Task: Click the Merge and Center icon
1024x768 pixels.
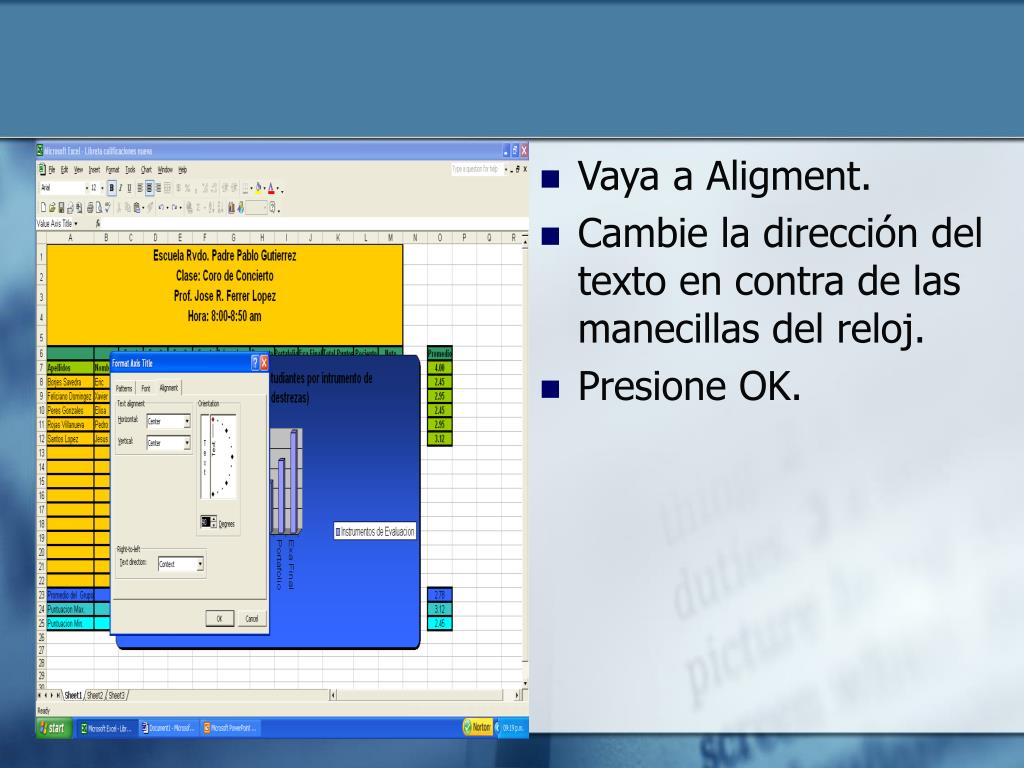Action: [167, 188]
